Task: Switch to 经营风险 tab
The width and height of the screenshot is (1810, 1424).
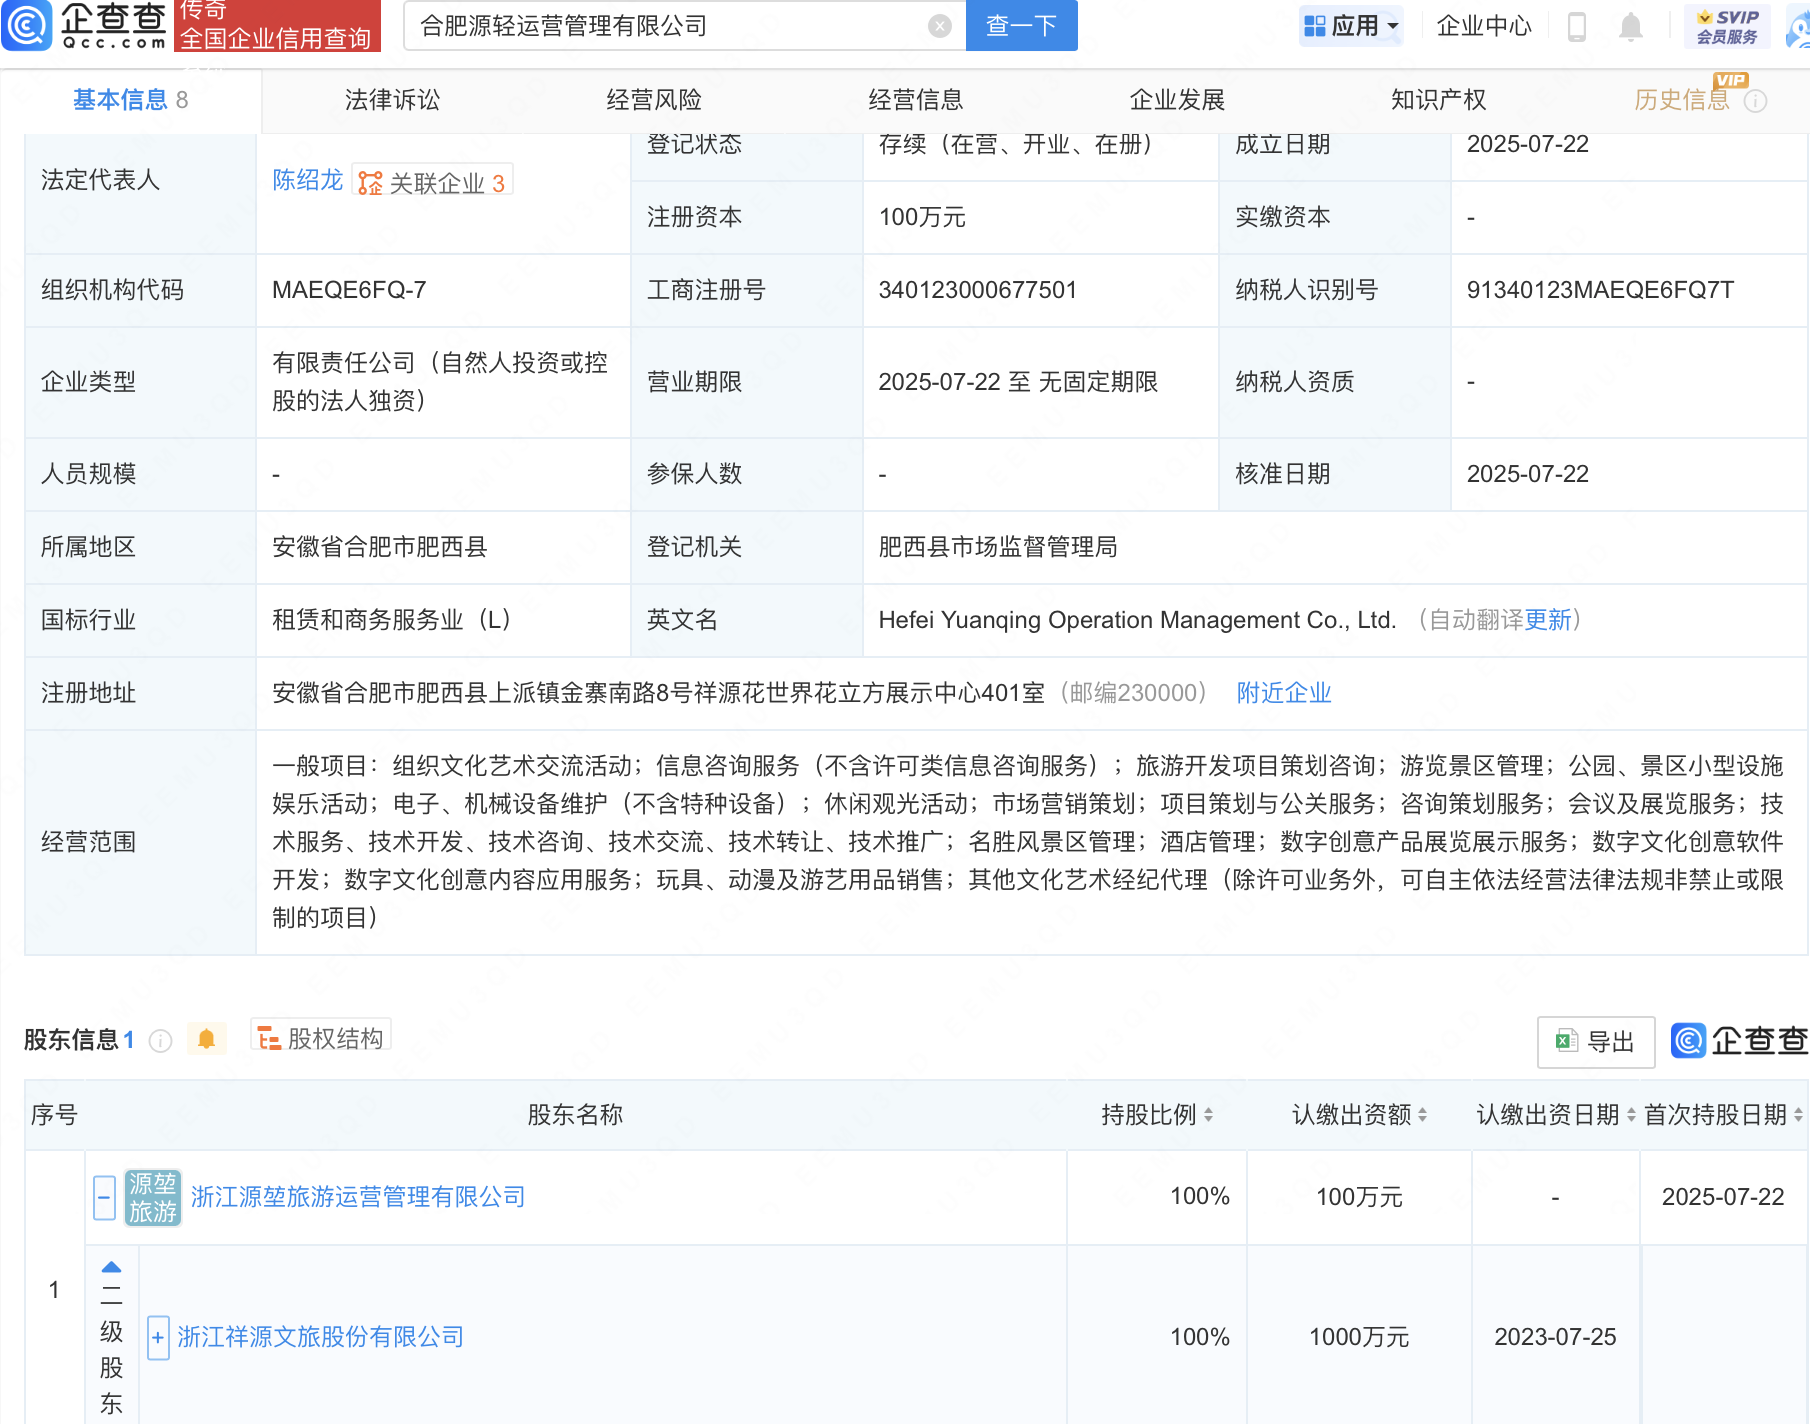Action: (654, 100)
